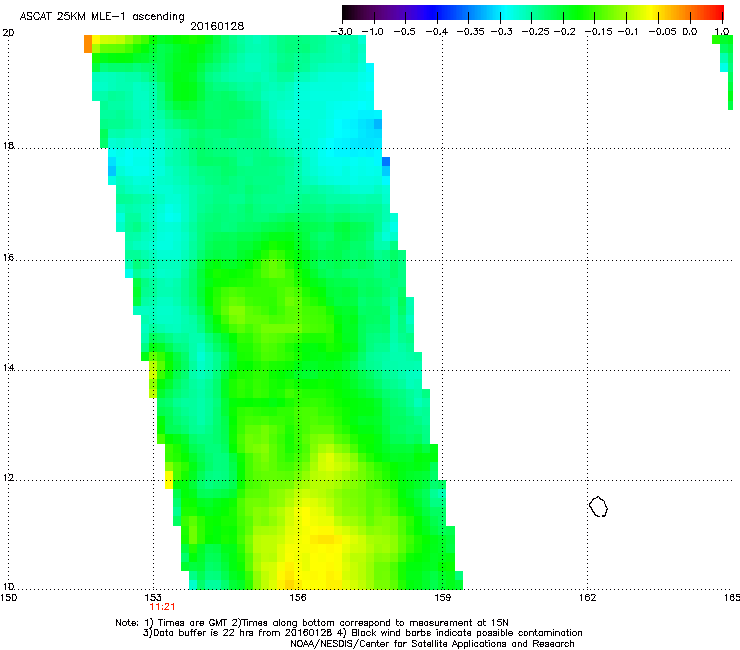Click the colorbar tick label -0.25

point(535,32)
